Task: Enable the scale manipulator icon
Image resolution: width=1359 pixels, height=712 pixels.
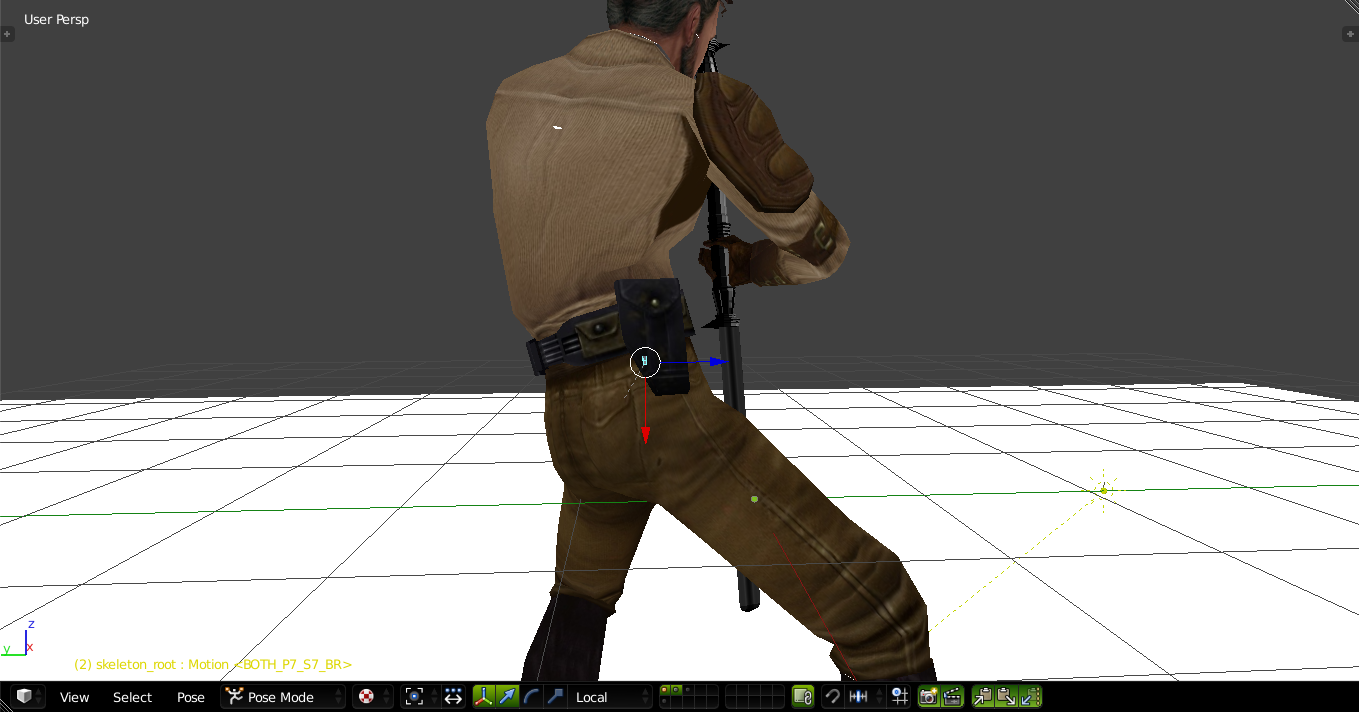Action: tap(555, 697)
